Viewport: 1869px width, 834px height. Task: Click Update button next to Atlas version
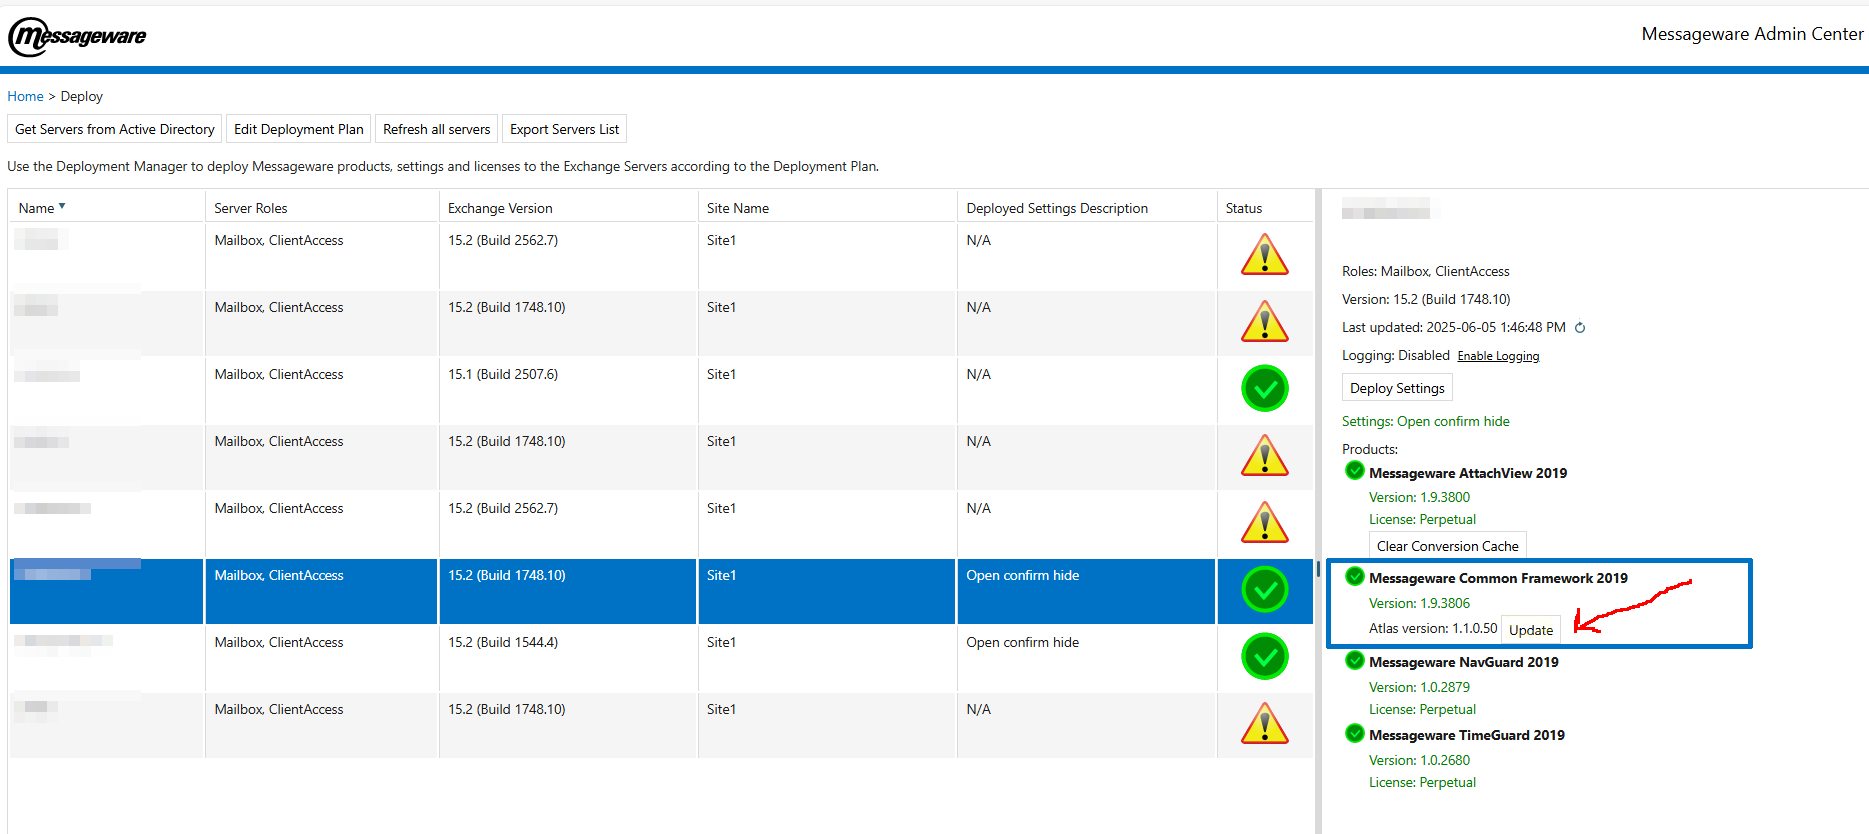pos(1531,630)
